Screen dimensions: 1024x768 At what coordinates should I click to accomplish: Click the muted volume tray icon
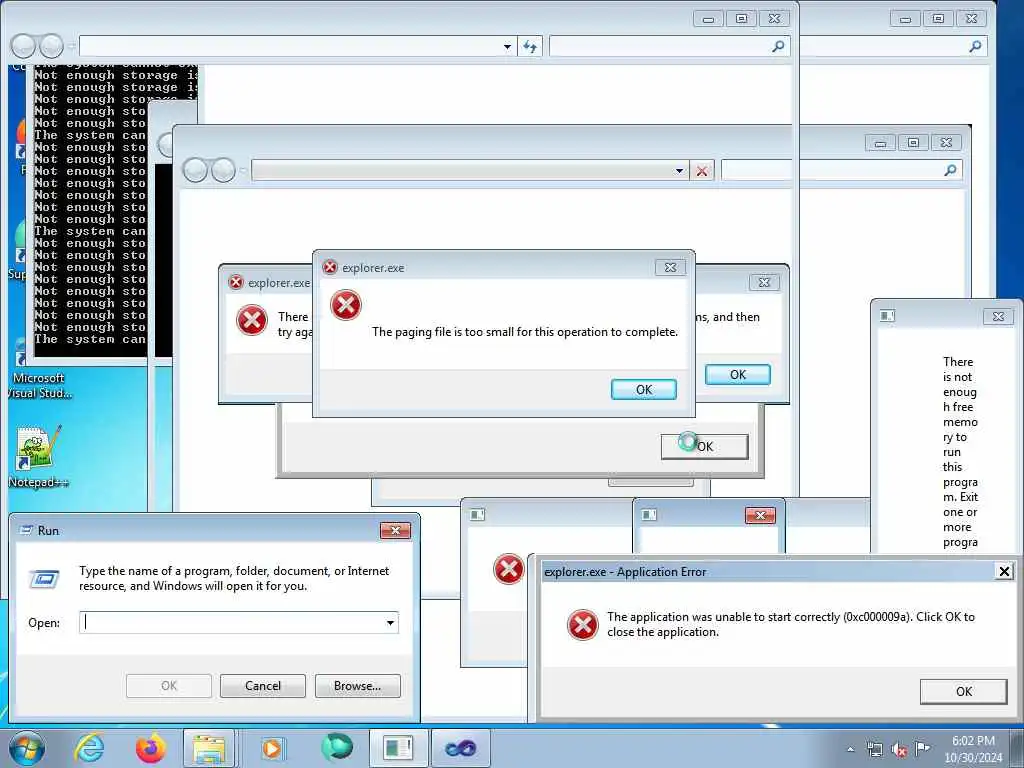pyautogui.click(x=899, y=749)
